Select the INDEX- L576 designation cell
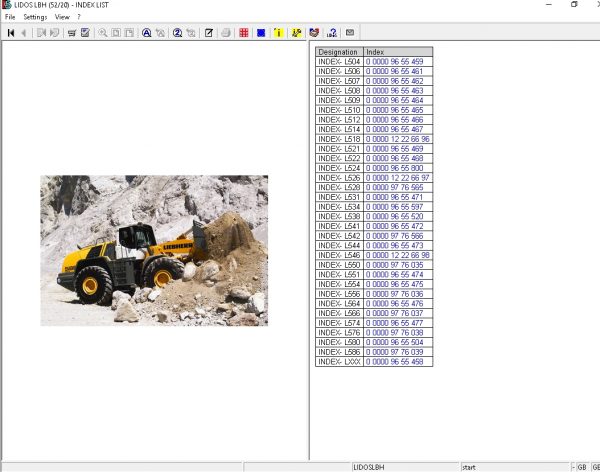This screenshot has width=600, height=472. coord(339,333)
